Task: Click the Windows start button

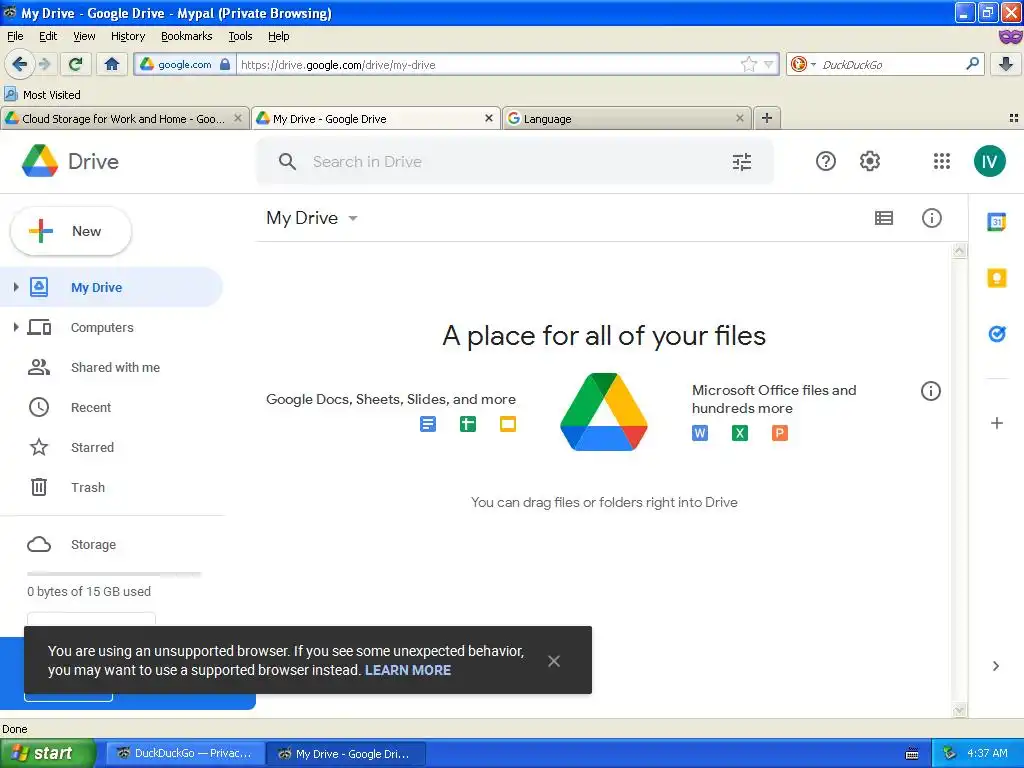Action: coord(48,753)
